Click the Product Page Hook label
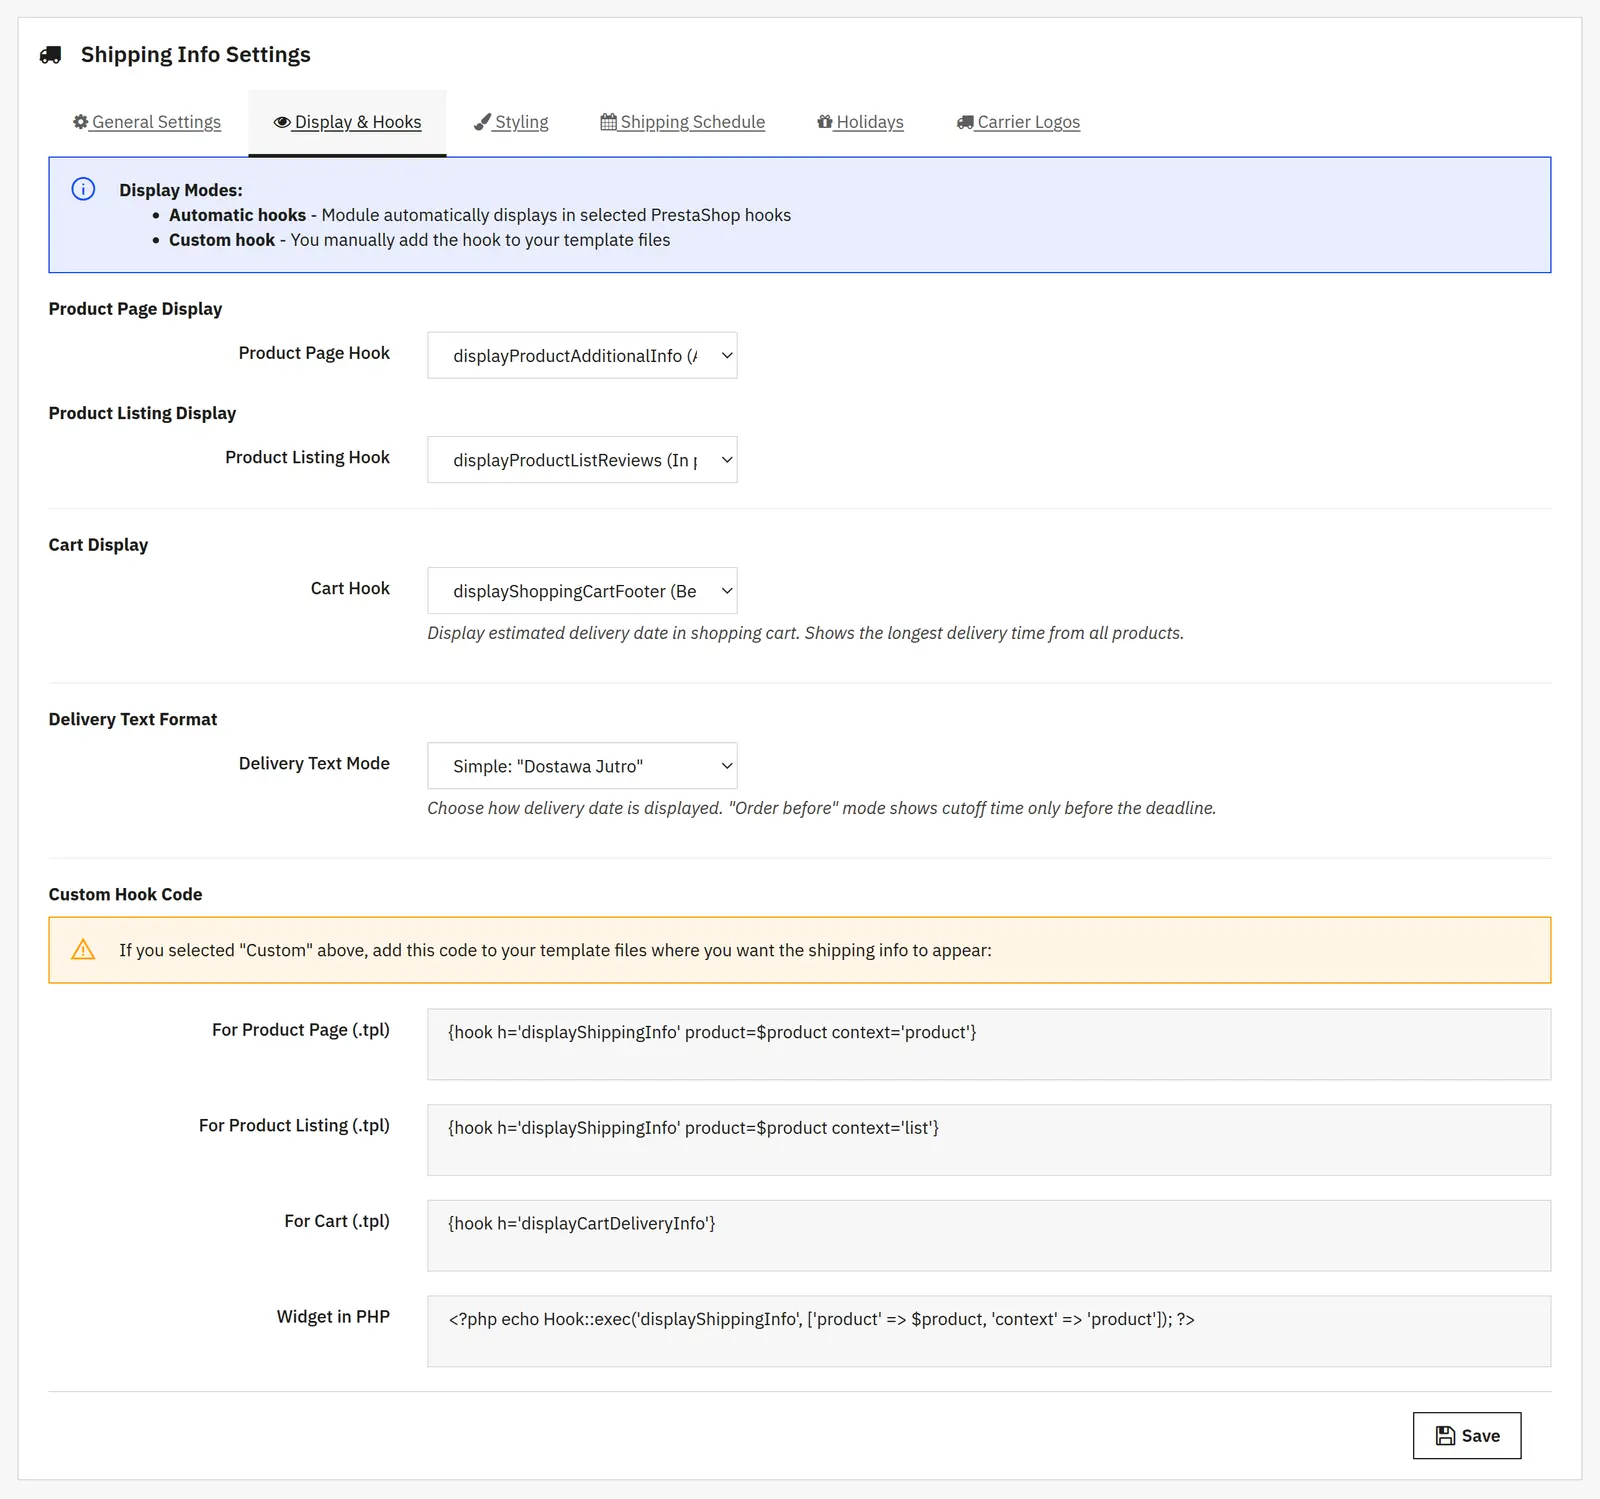The height and width of the screenshot is (1499, 1600). coord(314,353)
